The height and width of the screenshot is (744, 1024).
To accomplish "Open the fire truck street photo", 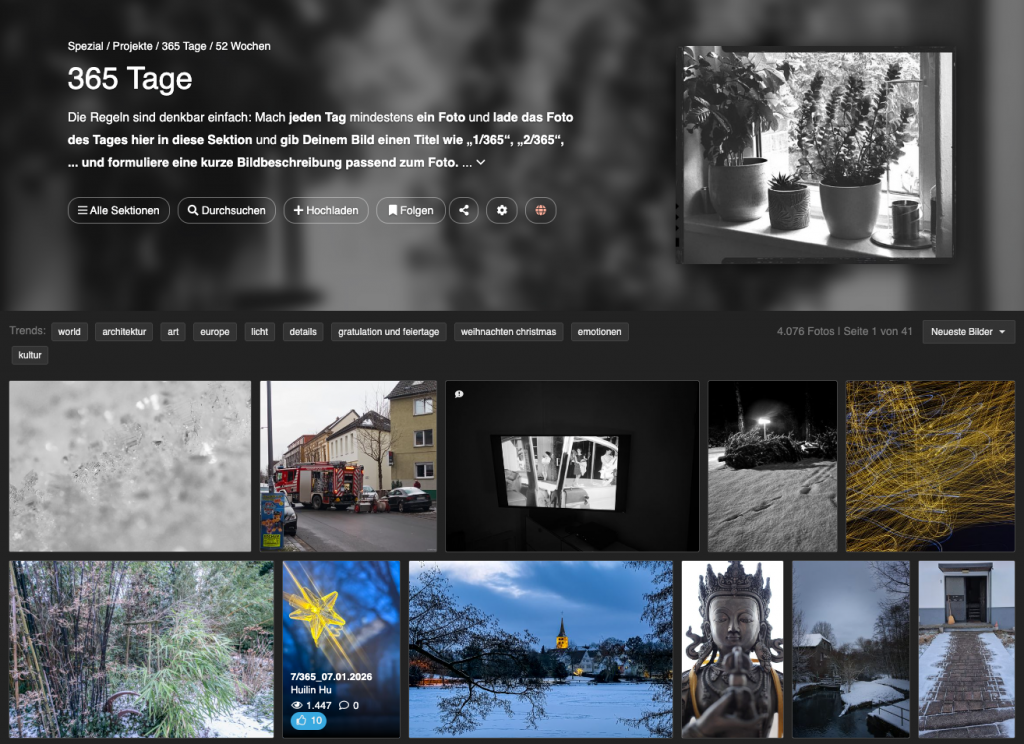I will coord(348,466).
